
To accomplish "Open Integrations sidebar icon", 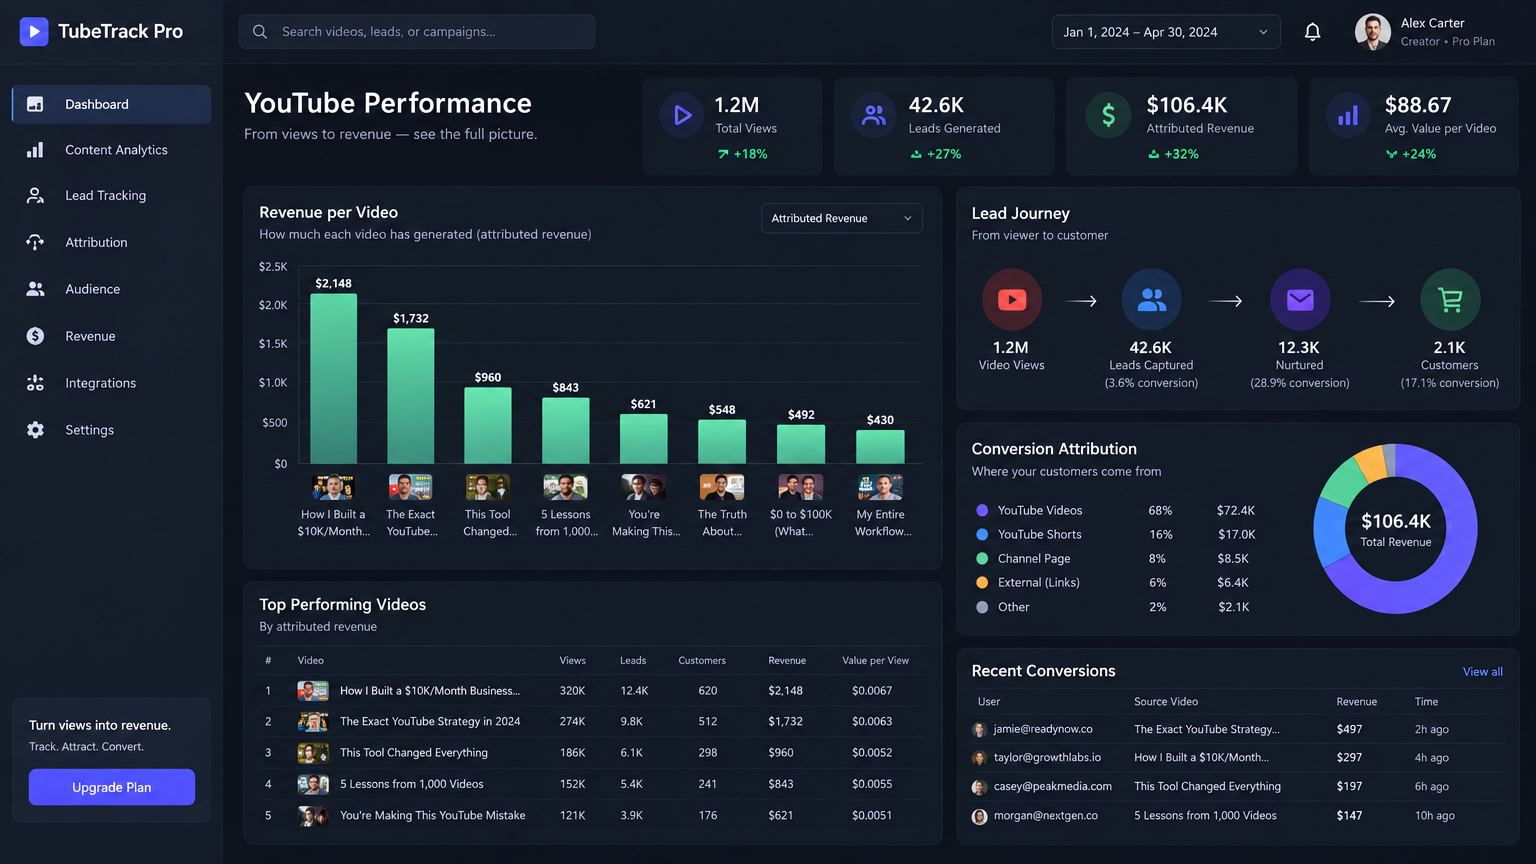I will coord(35,383).
